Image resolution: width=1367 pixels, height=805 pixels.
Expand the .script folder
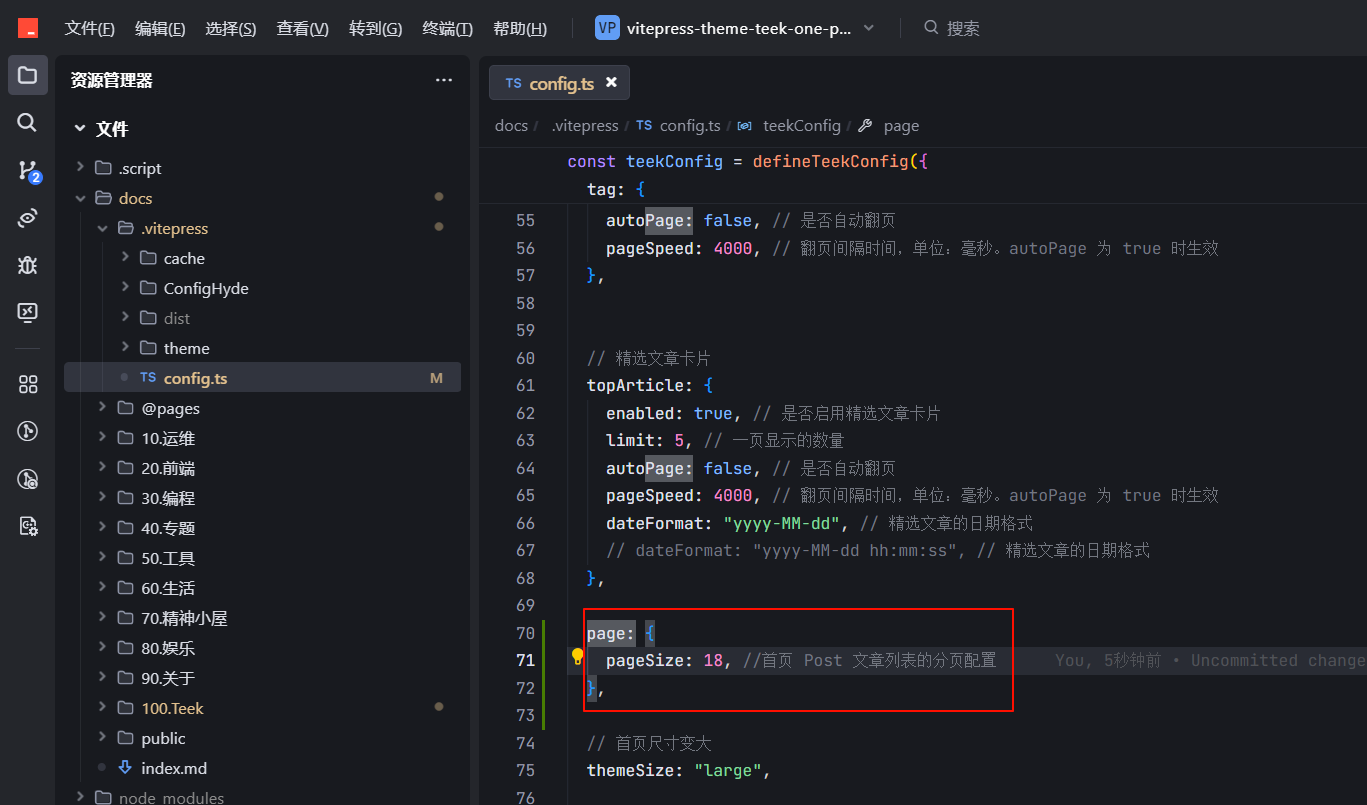tap(262, 168)
